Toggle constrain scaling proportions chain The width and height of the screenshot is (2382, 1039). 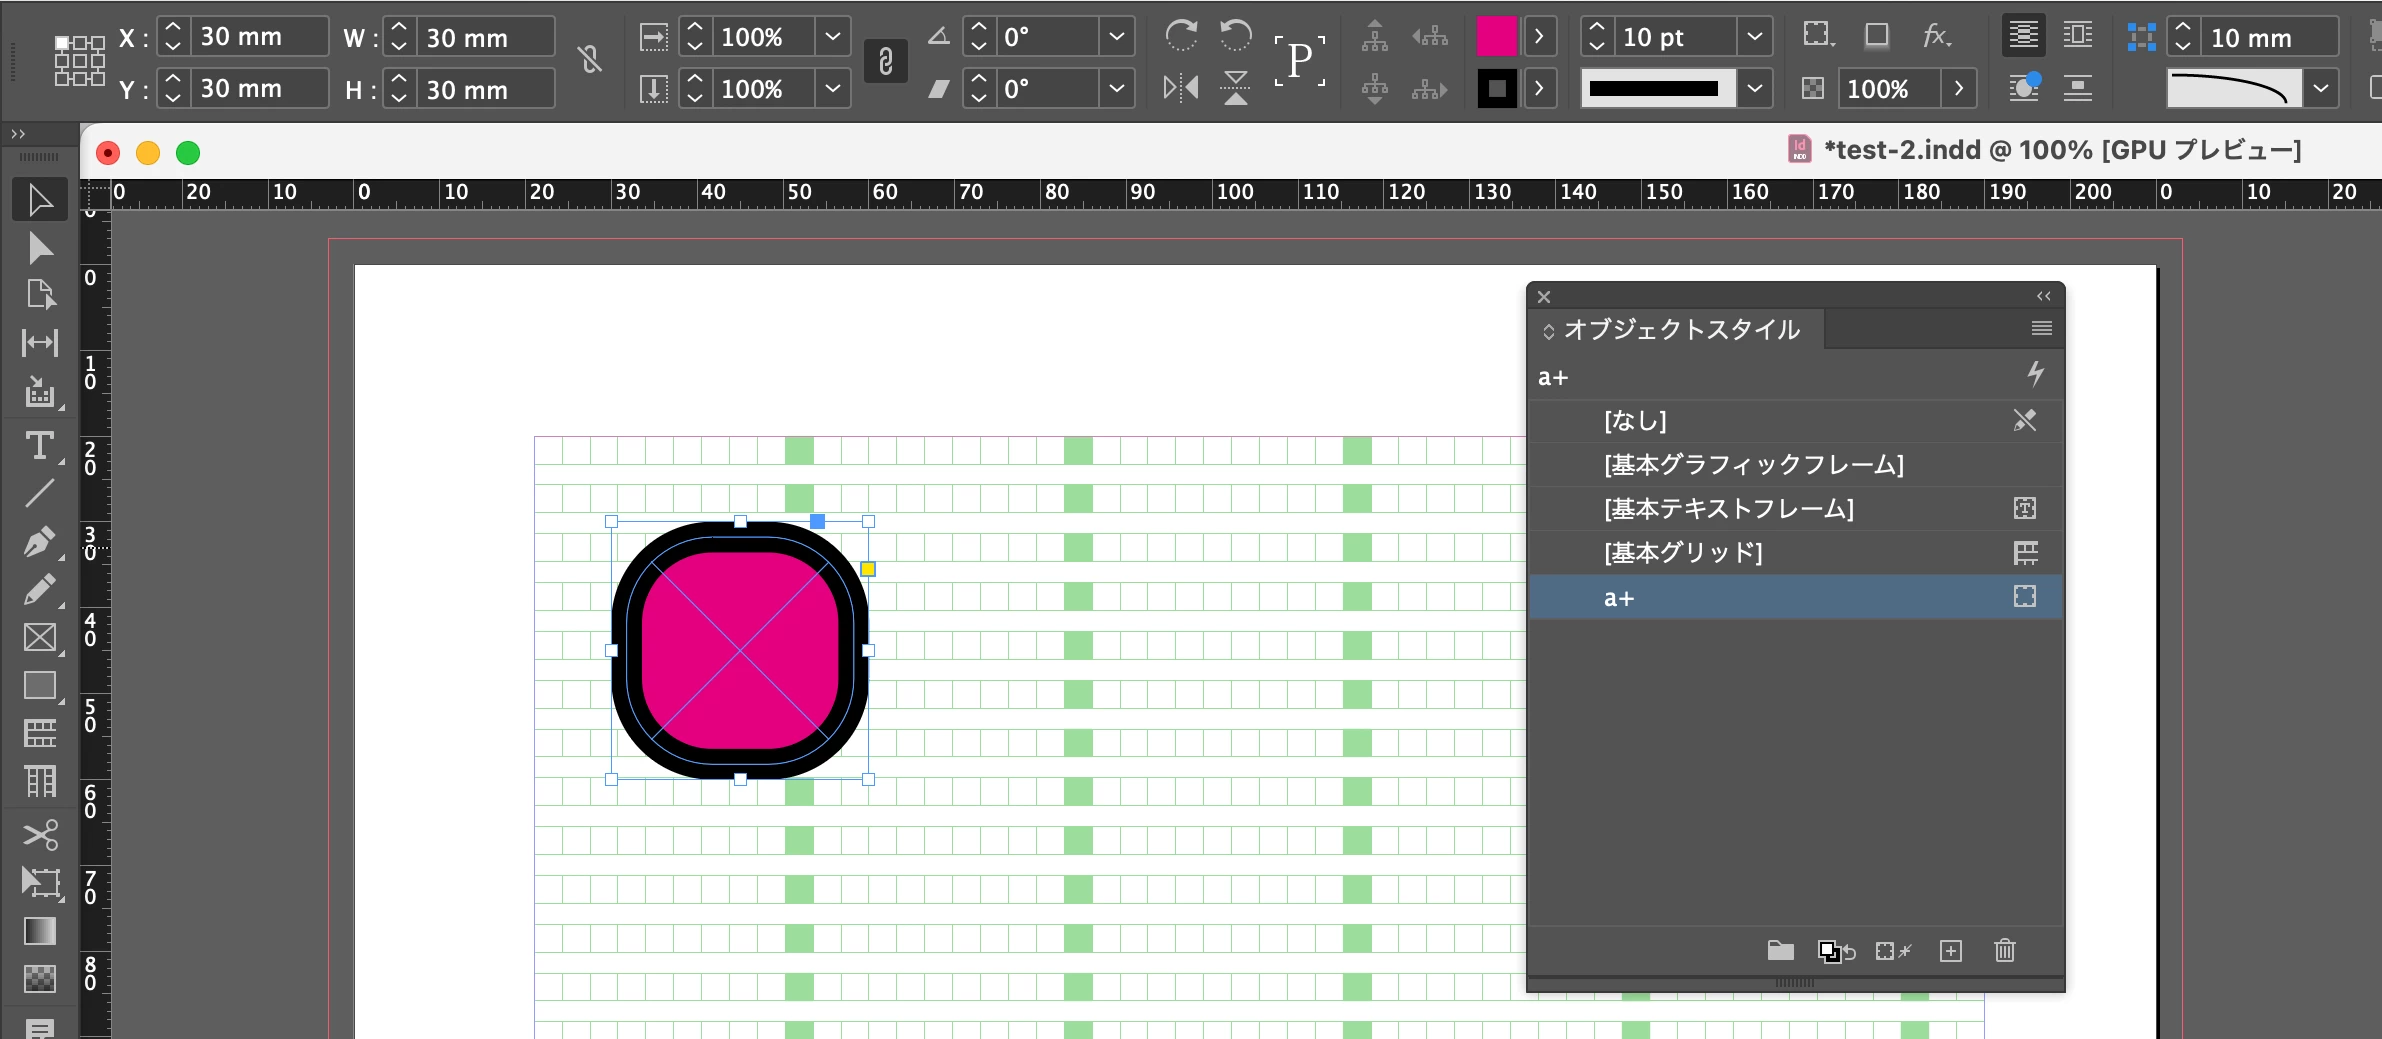pos(885,61)
